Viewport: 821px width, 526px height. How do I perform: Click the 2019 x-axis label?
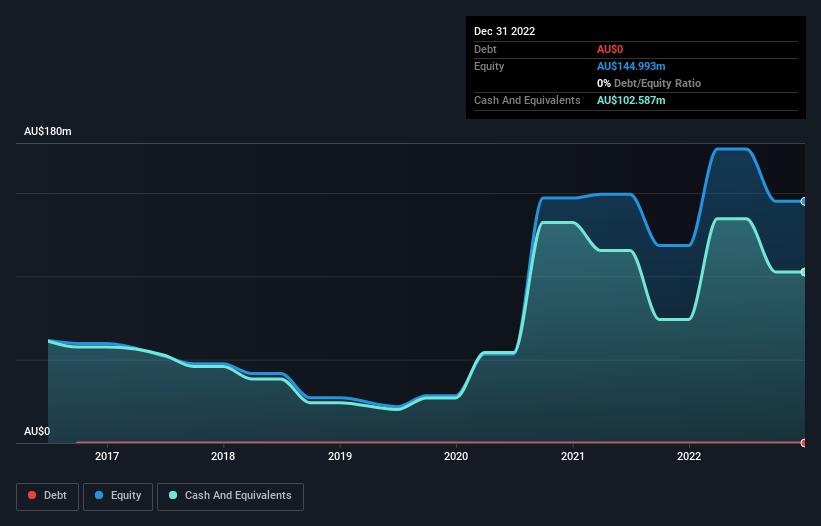click(340, 456)
